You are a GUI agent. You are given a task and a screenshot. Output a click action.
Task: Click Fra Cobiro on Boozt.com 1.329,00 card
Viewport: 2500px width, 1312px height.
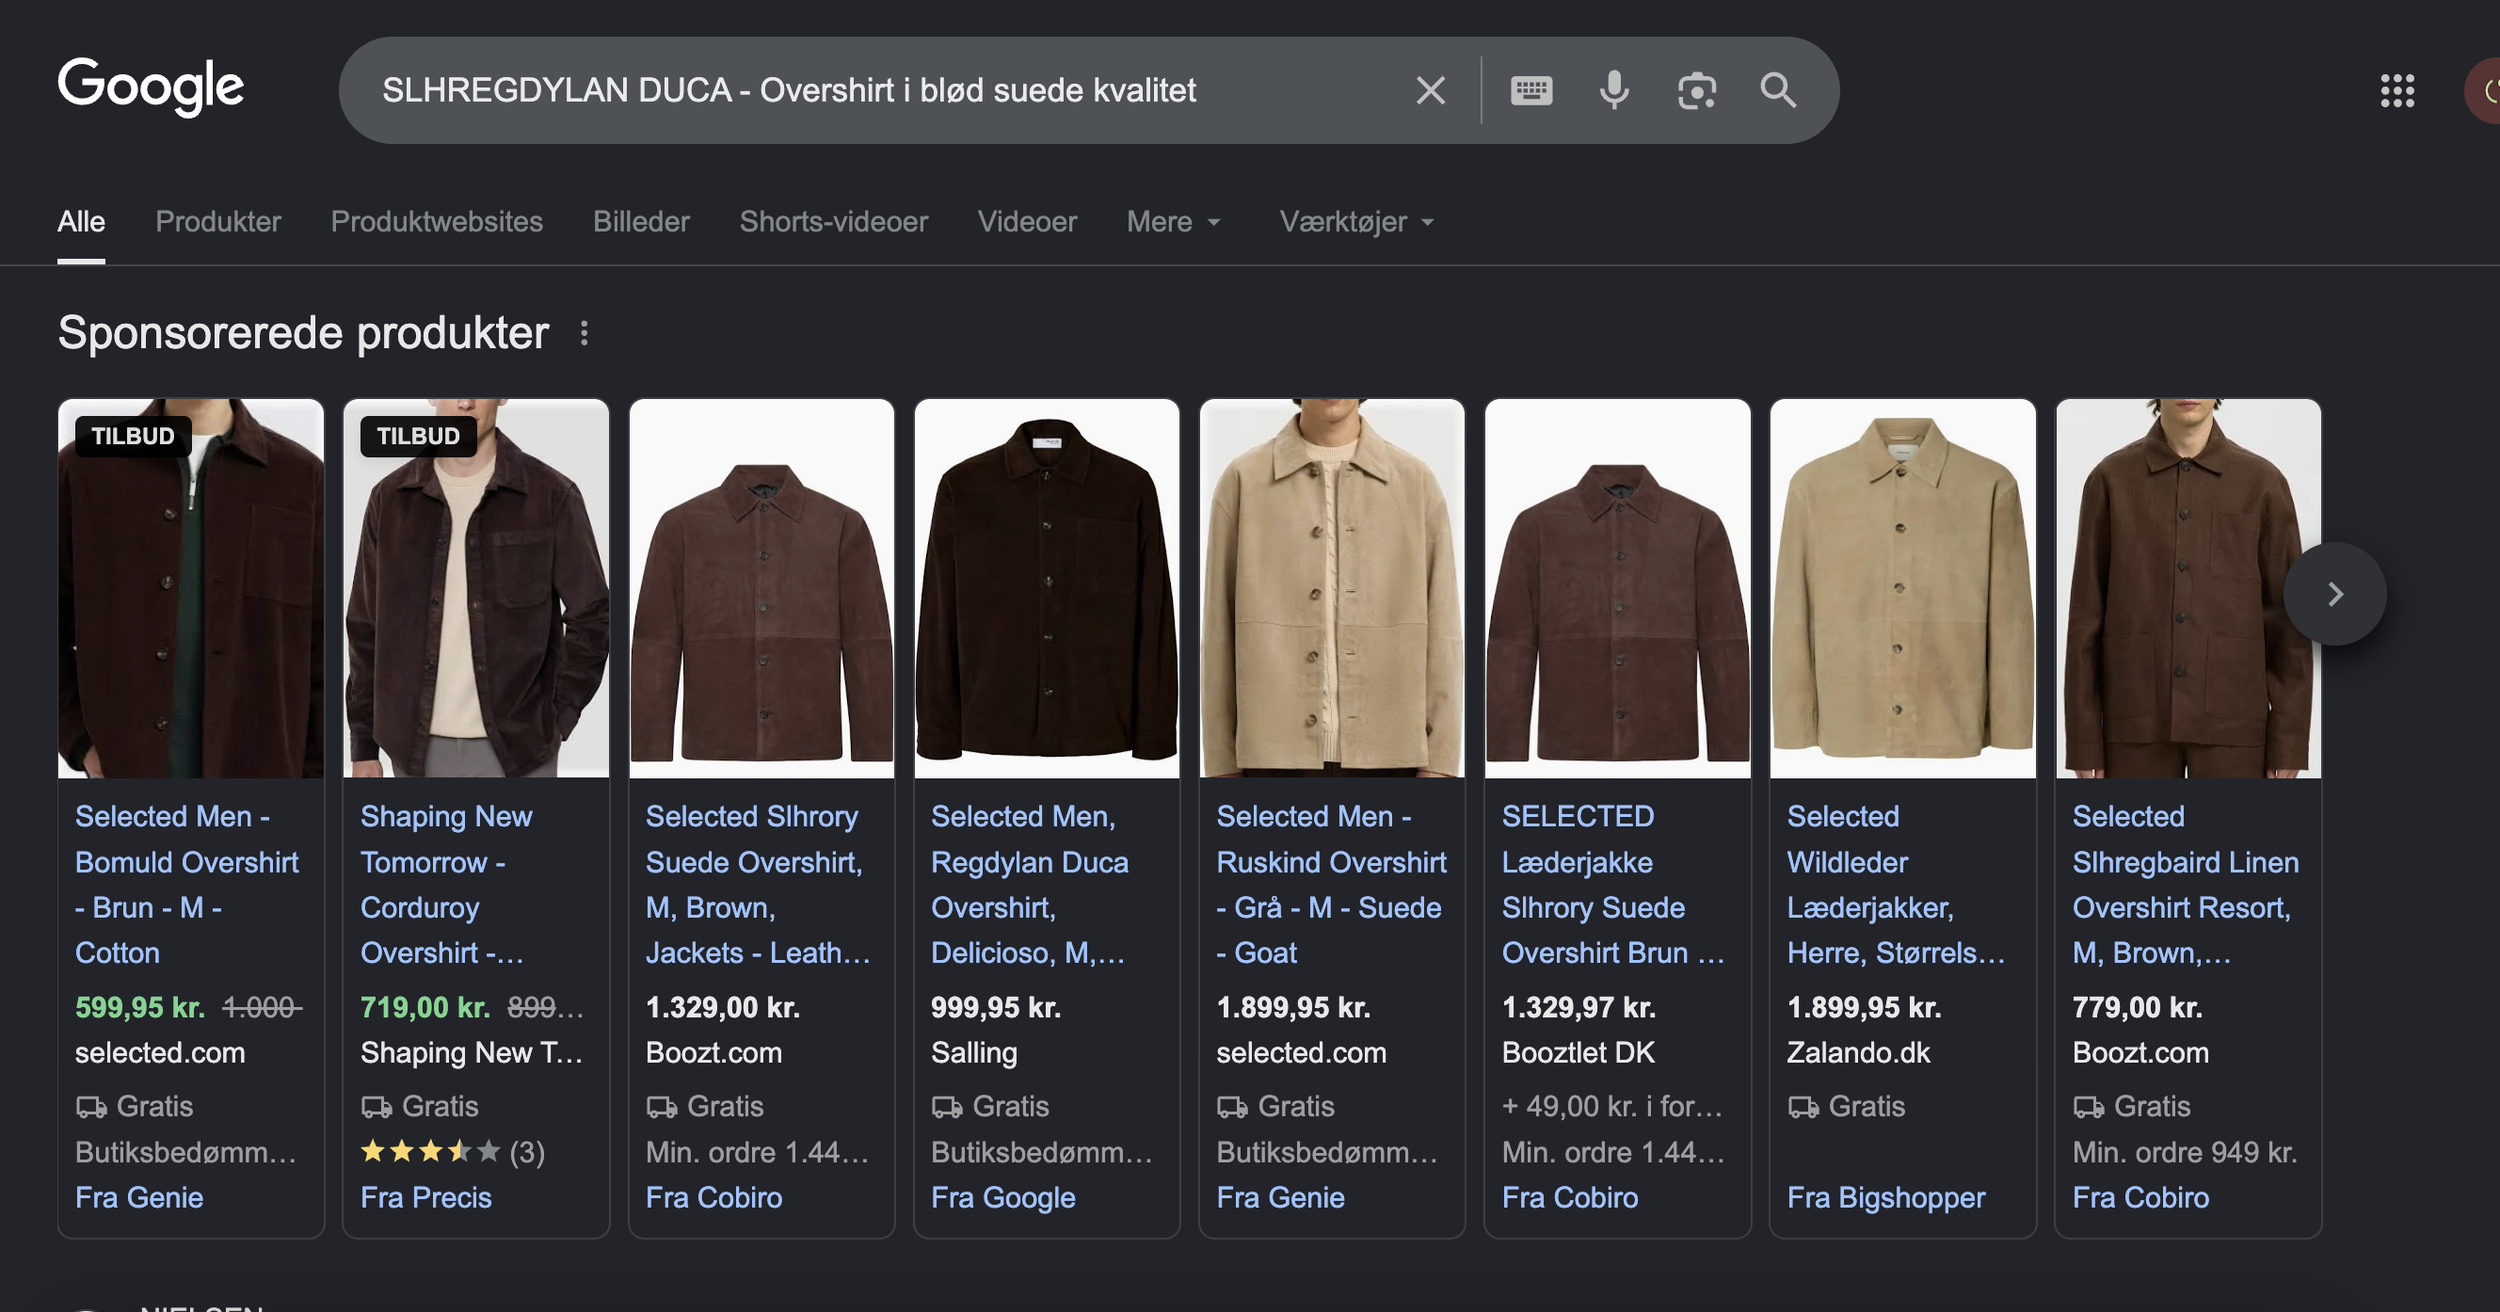[714, 1198]
